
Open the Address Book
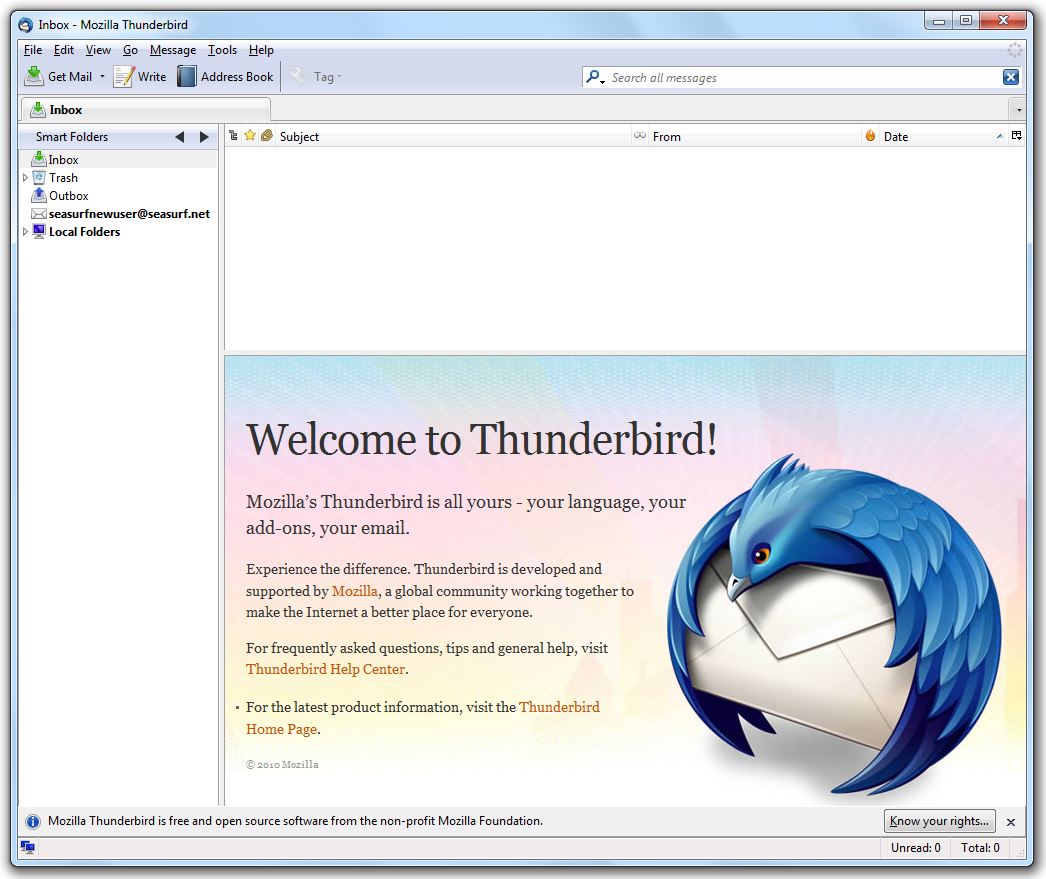(225, 77)
